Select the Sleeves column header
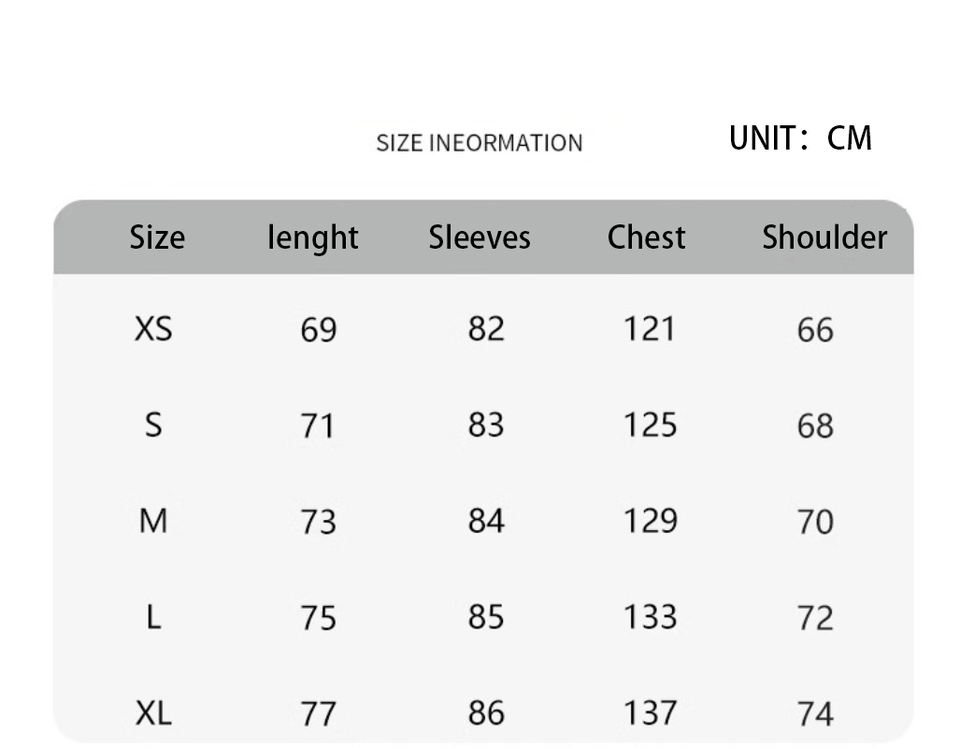 coord(479,238)
